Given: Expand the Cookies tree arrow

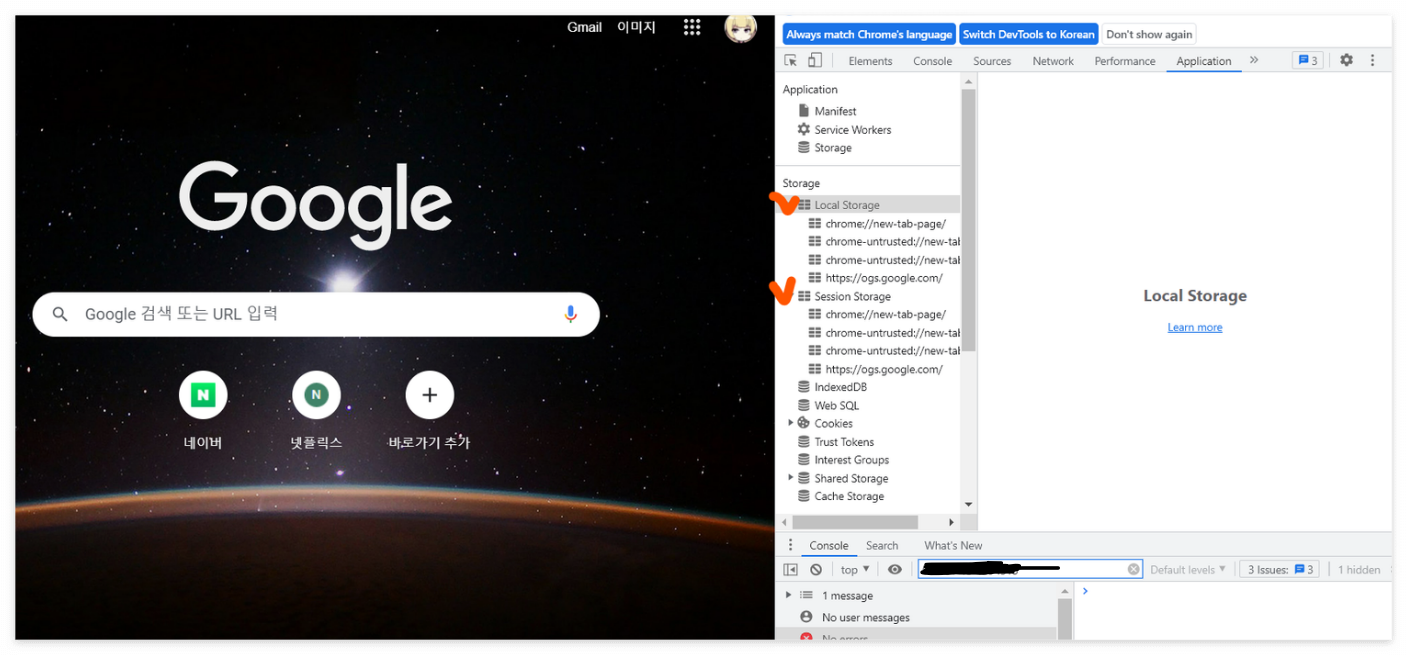Looking at the screenshot, I should [x=790, y=423].
